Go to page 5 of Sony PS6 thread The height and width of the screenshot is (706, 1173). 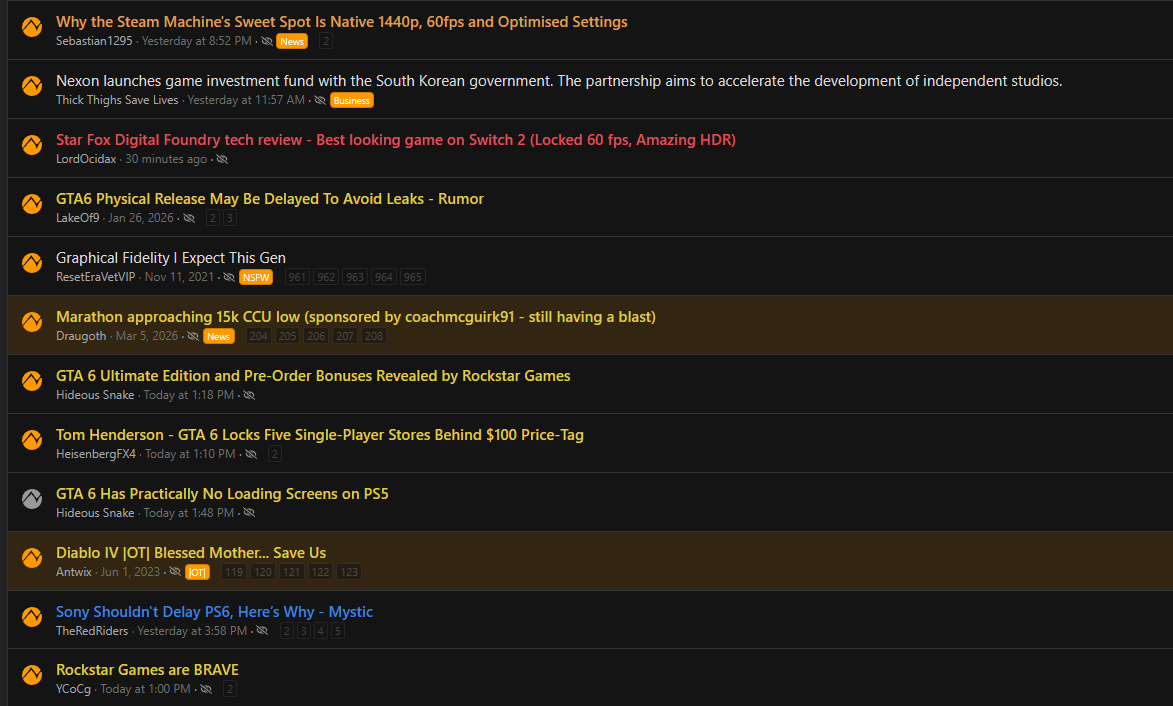coord(337,631)
